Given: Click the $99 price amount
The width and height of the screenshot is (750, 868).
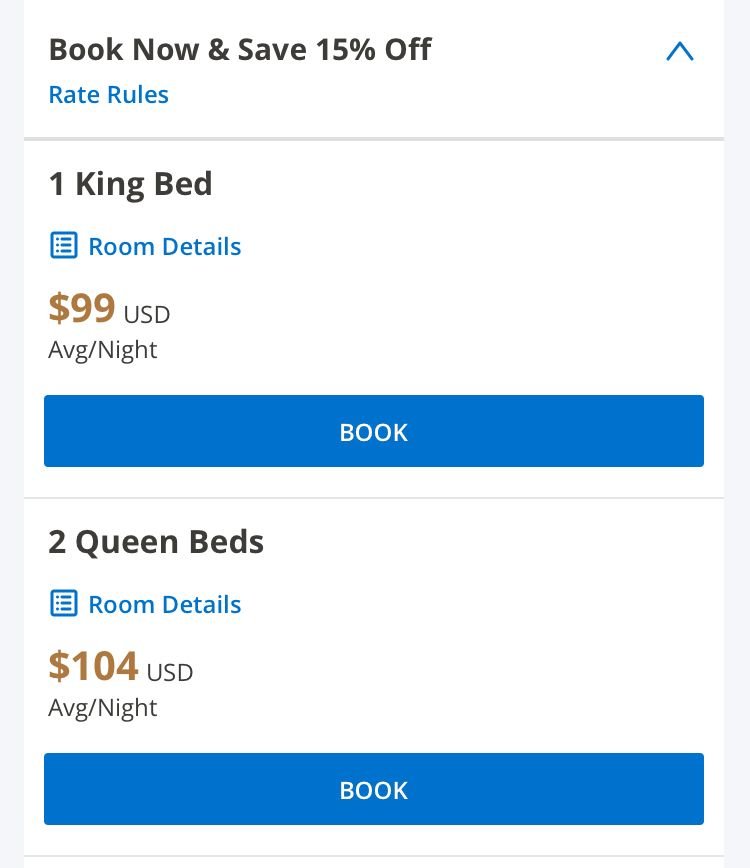Looking at the screenshot, I should tap(82, 309).
